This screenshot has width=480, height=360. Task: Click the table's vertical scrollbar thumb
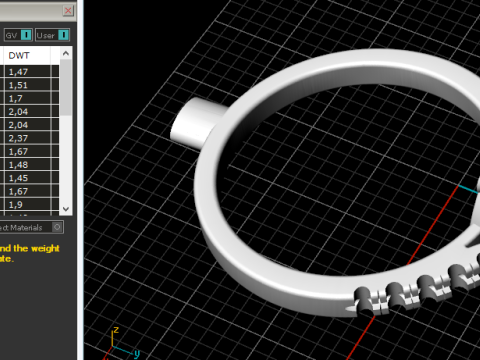(x=66, y=88)
